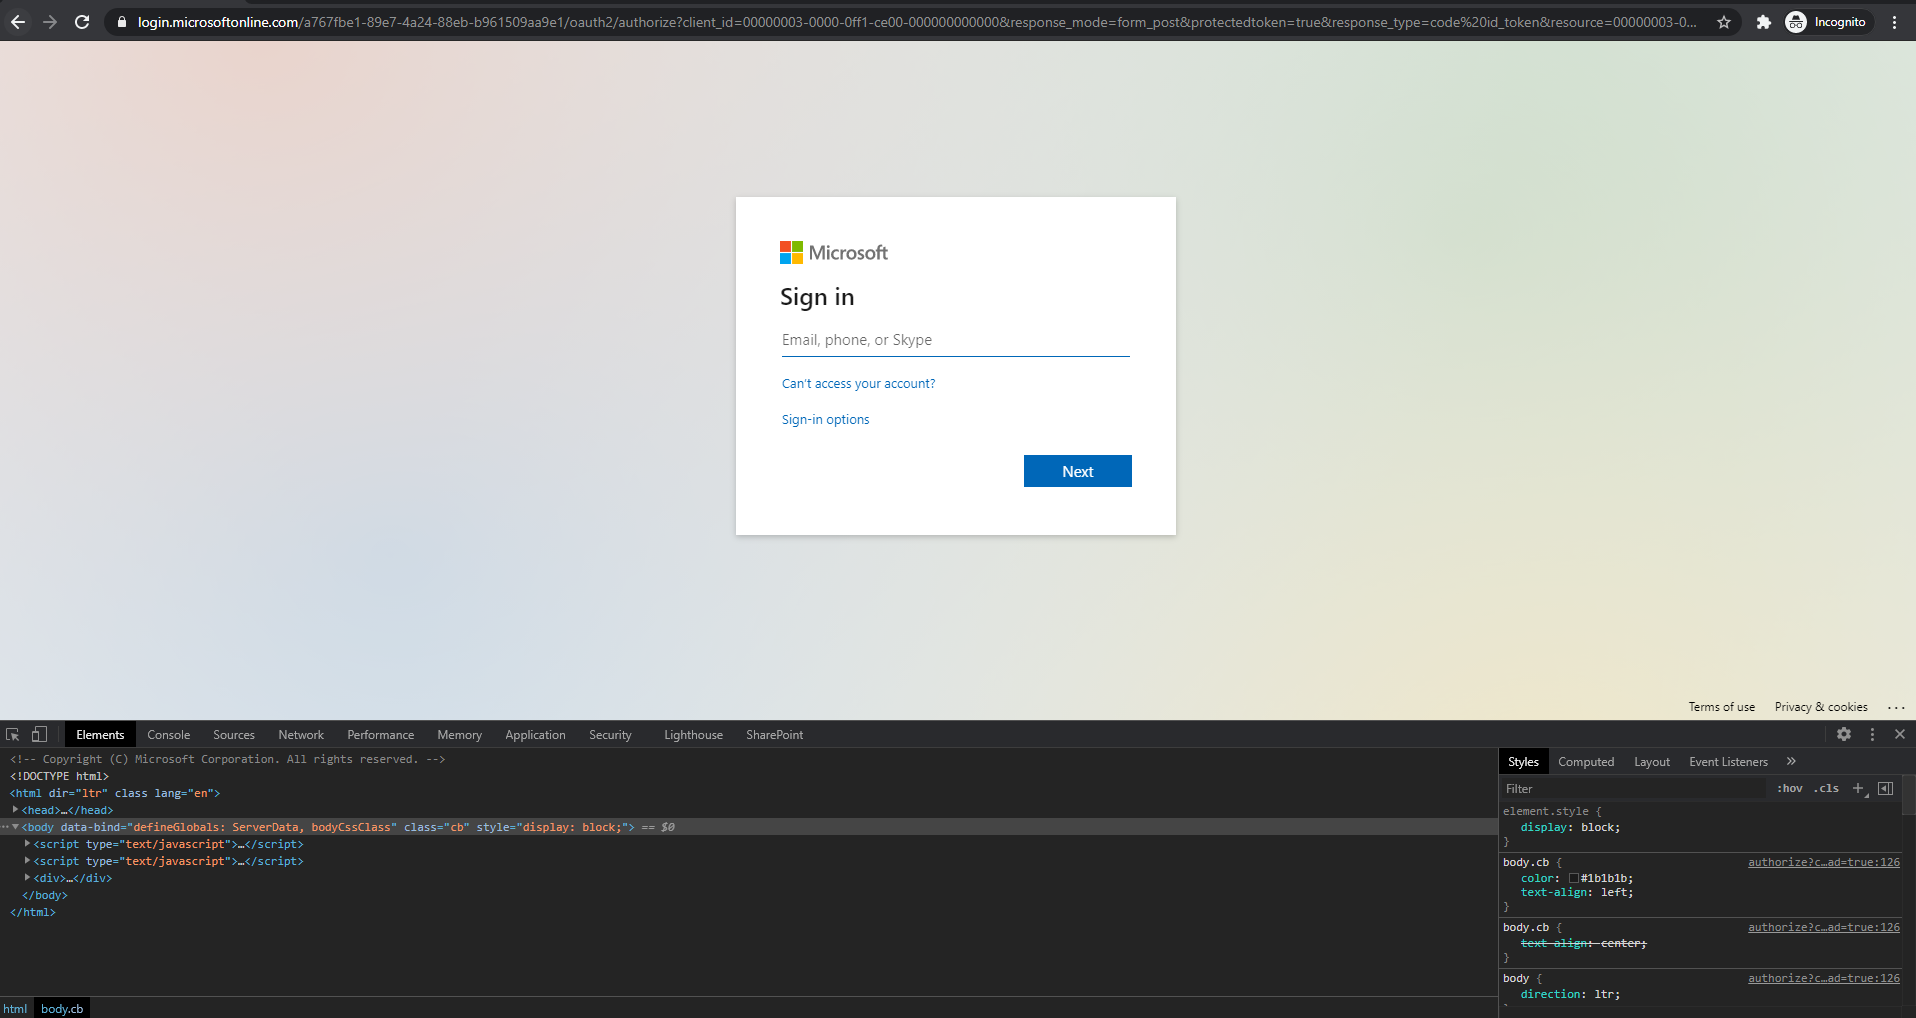Screen dimensions: 1916x1018
Task: Open the SharePoint DevTools tab
Action: click(x=774, y=734)
